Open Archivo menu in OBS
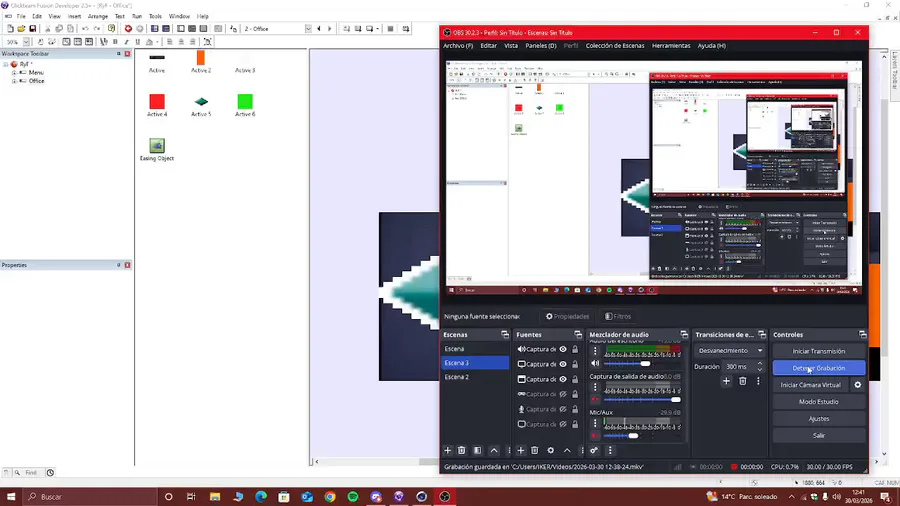Viewport: 900px width, 506px height. coord(458,46)
